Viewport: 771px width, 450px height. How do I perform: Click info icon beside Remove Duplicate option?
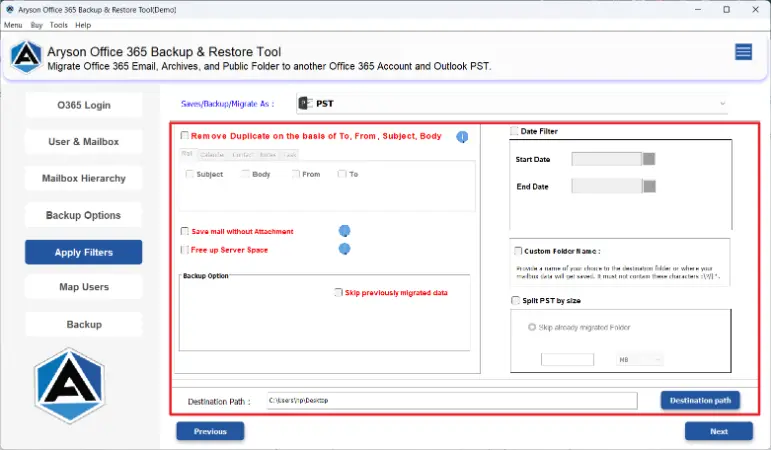[x=462, y=137]
